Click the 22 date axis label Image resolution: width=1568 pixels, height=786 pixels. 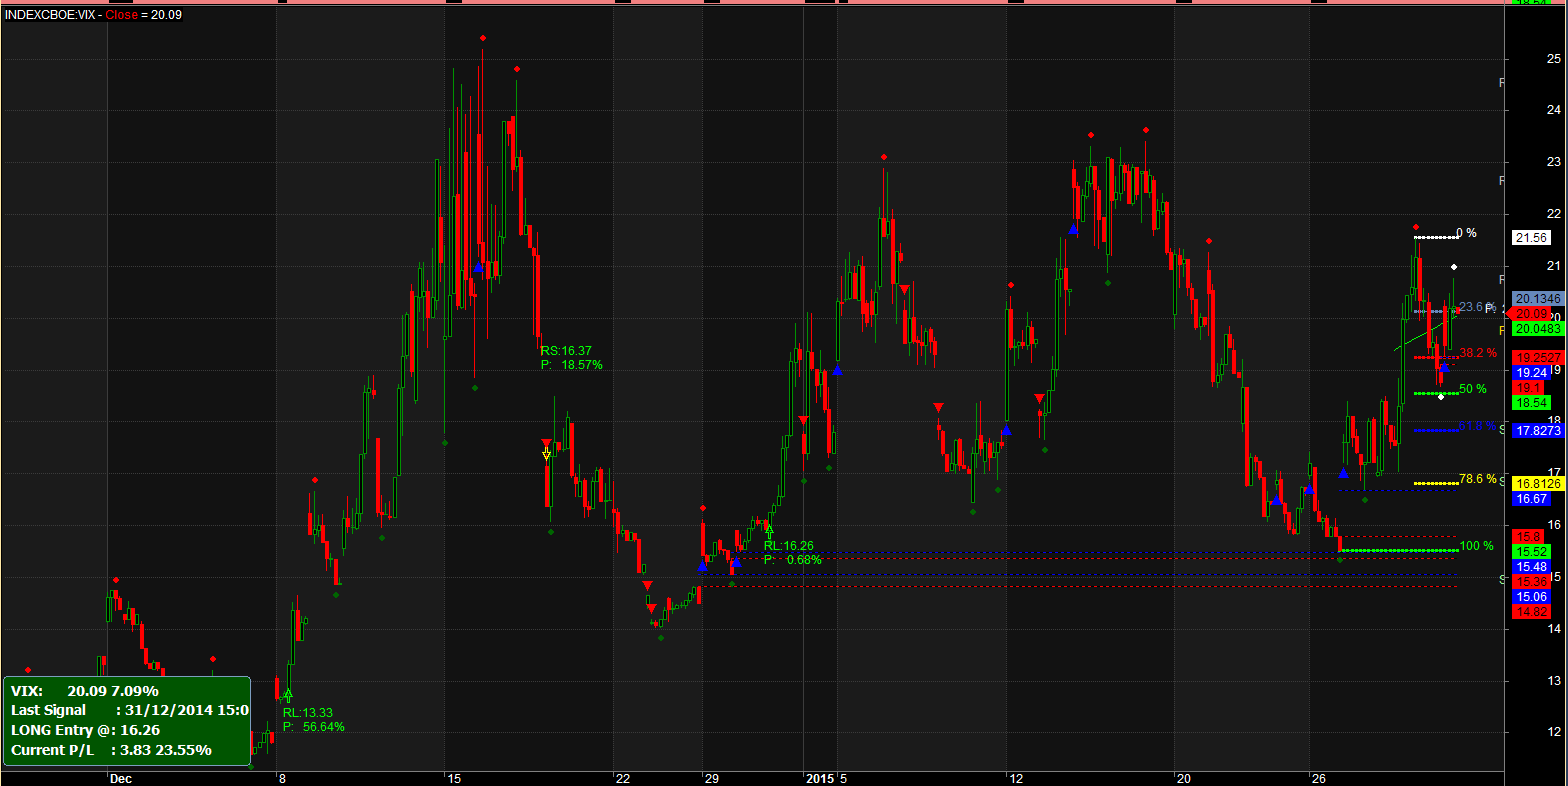pos(622,778)
